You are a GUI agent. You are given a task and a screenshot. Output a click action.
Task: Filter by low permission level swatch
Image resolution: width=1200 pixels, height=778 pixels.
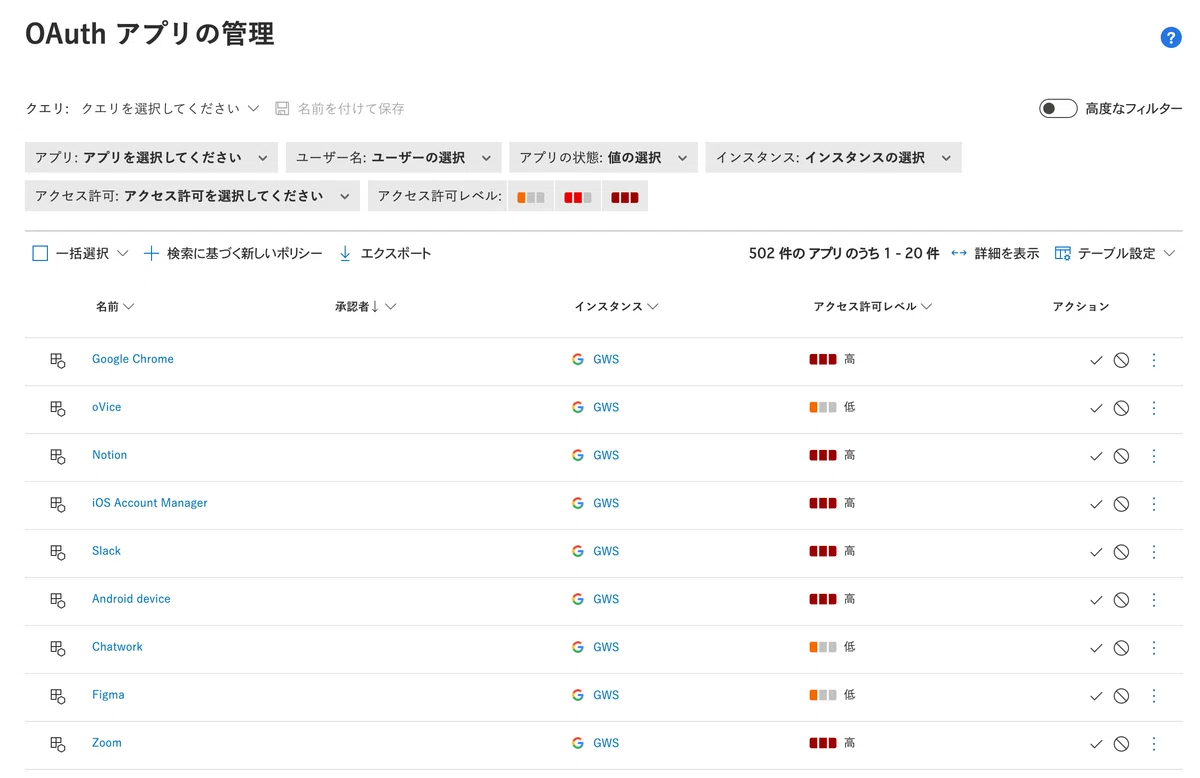pyautogui.click(x=531, y=197)
